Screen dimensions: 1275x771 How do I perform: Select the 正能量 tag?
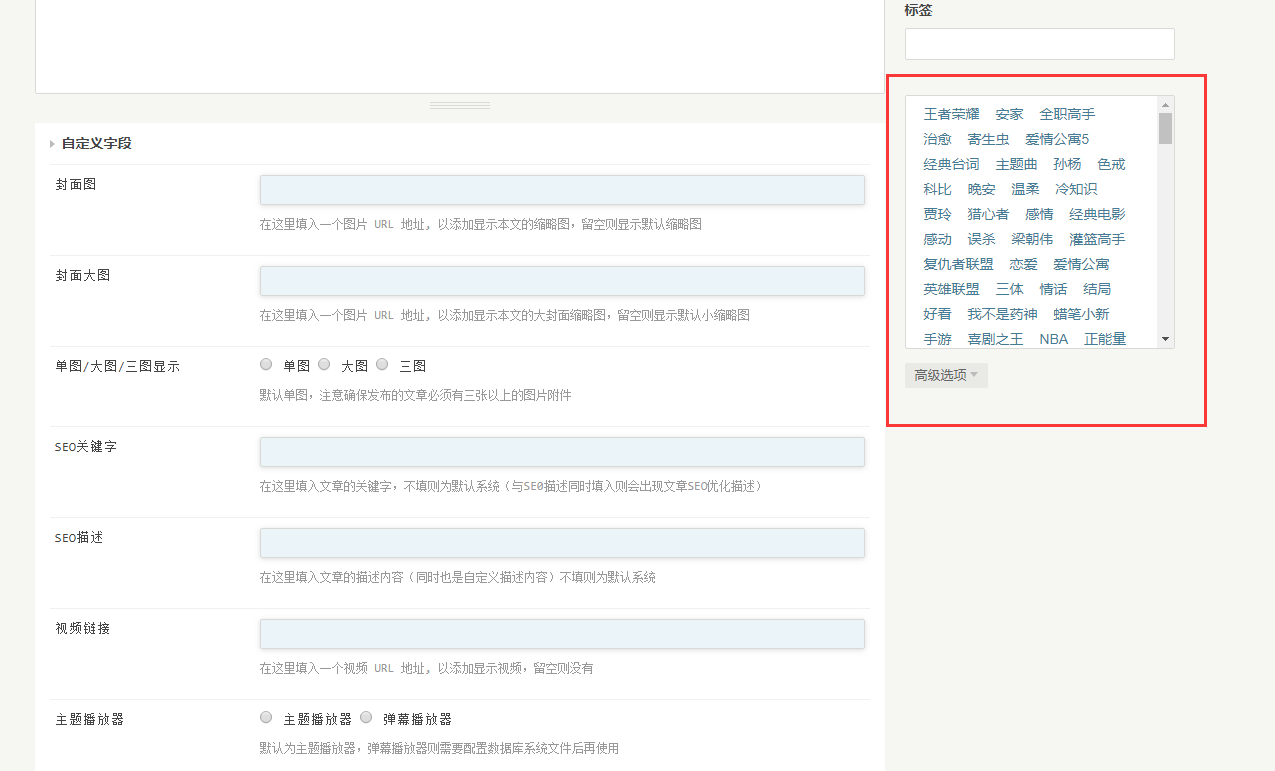point(1105,339)
